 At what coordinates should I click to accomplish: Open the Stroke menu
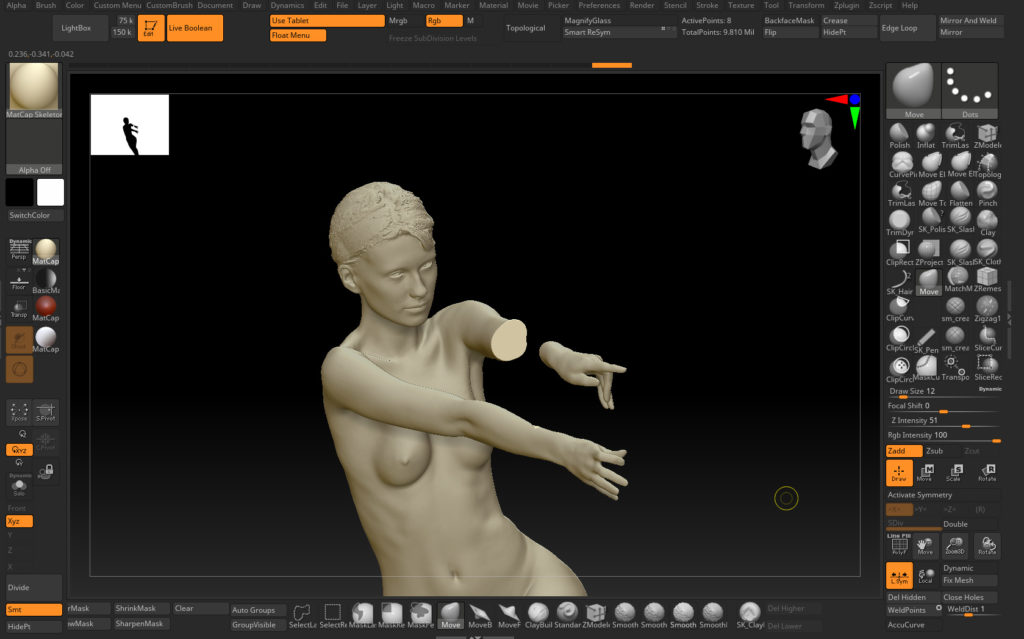(706, 5)
